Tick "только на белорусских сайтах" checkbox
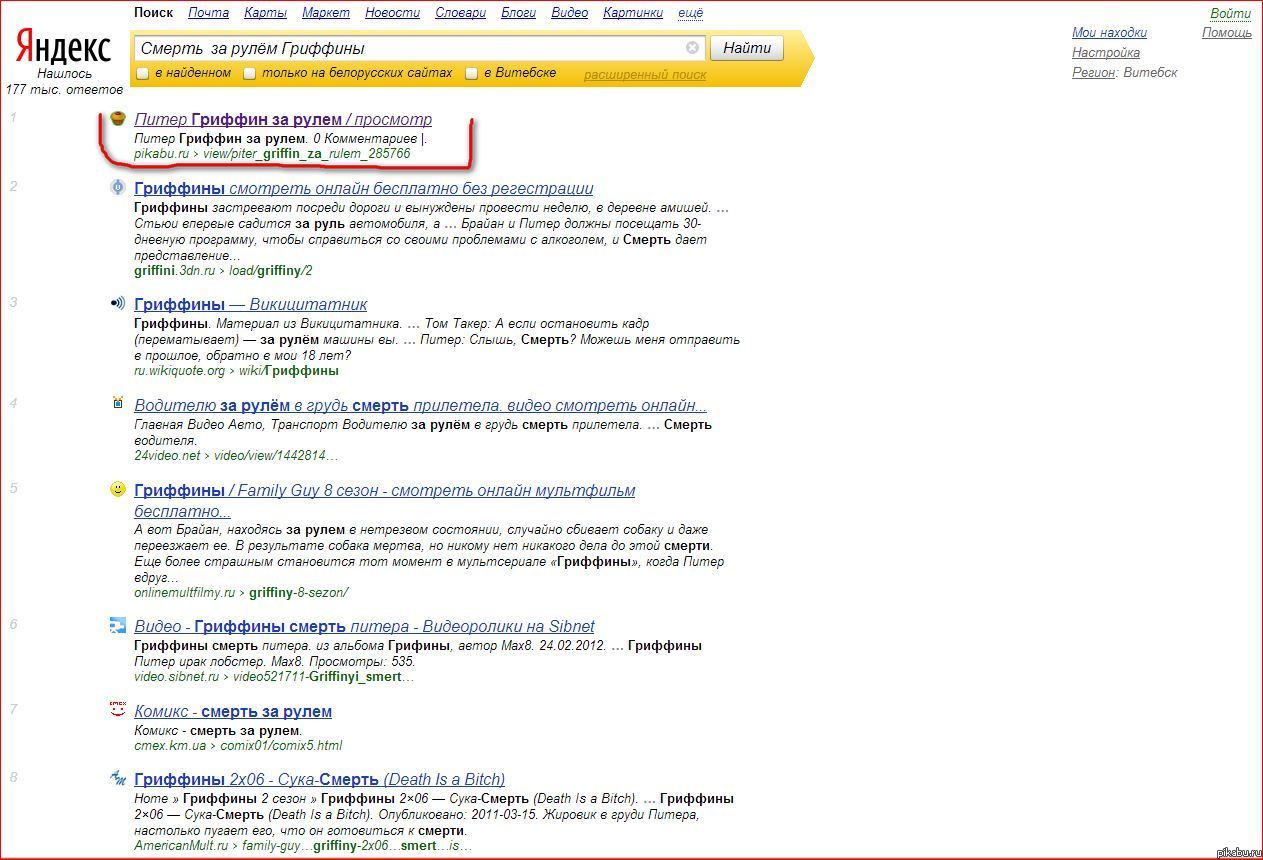This screenshot has height=860, width=1263. tap(250, 73)
